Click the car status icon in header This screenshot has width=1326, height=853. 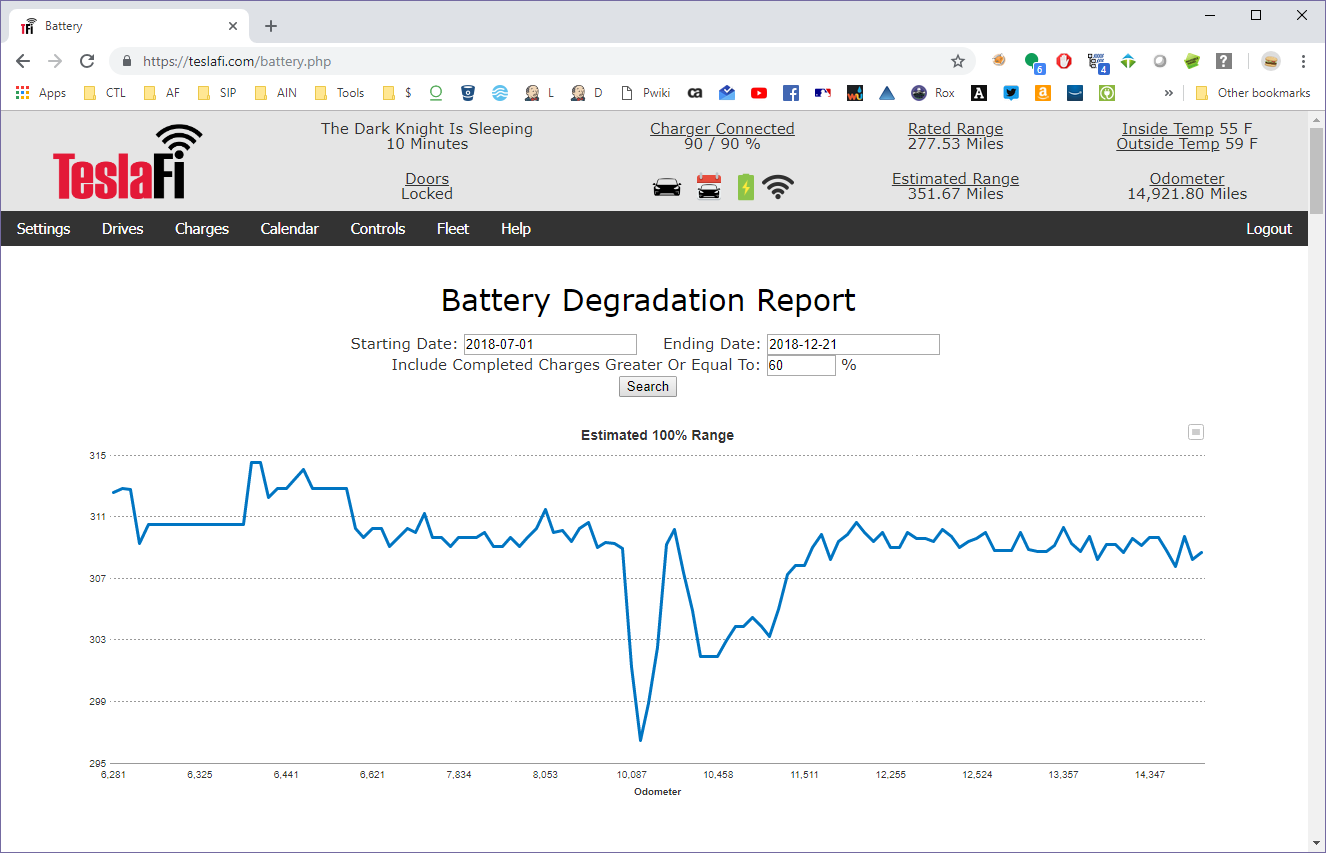[x=666, y=187]
